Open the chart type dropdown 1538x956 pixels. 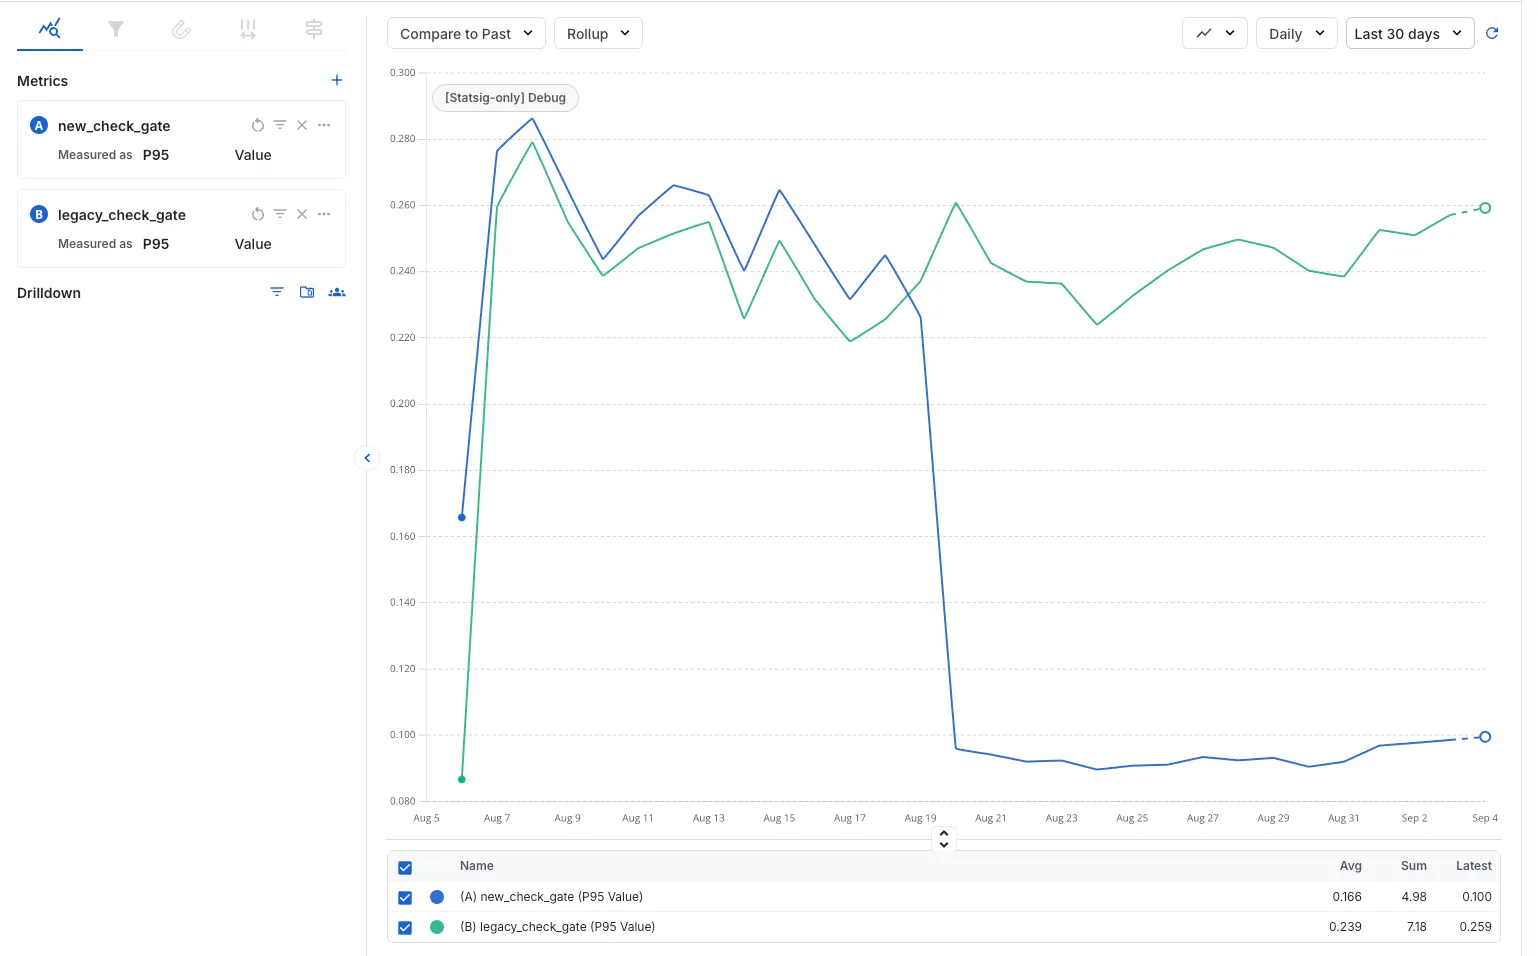point(1215,33)
